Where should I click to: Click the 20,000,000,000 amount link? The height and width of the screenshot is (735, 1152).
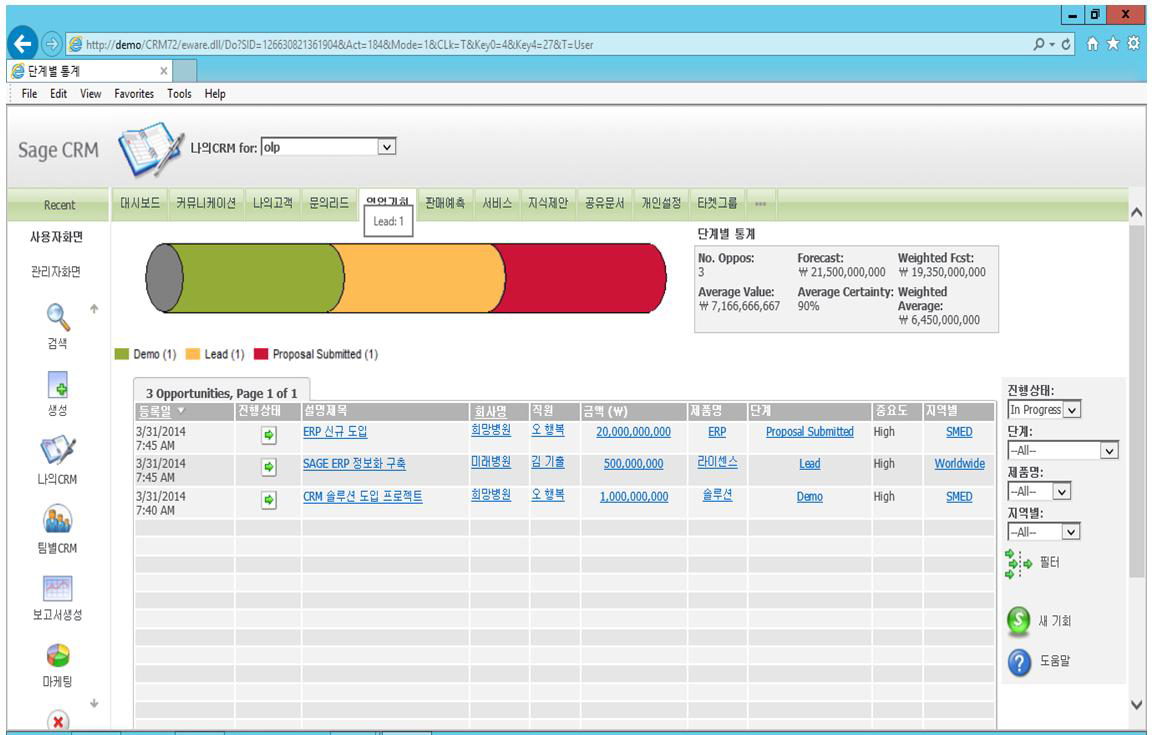pos(633,431)
